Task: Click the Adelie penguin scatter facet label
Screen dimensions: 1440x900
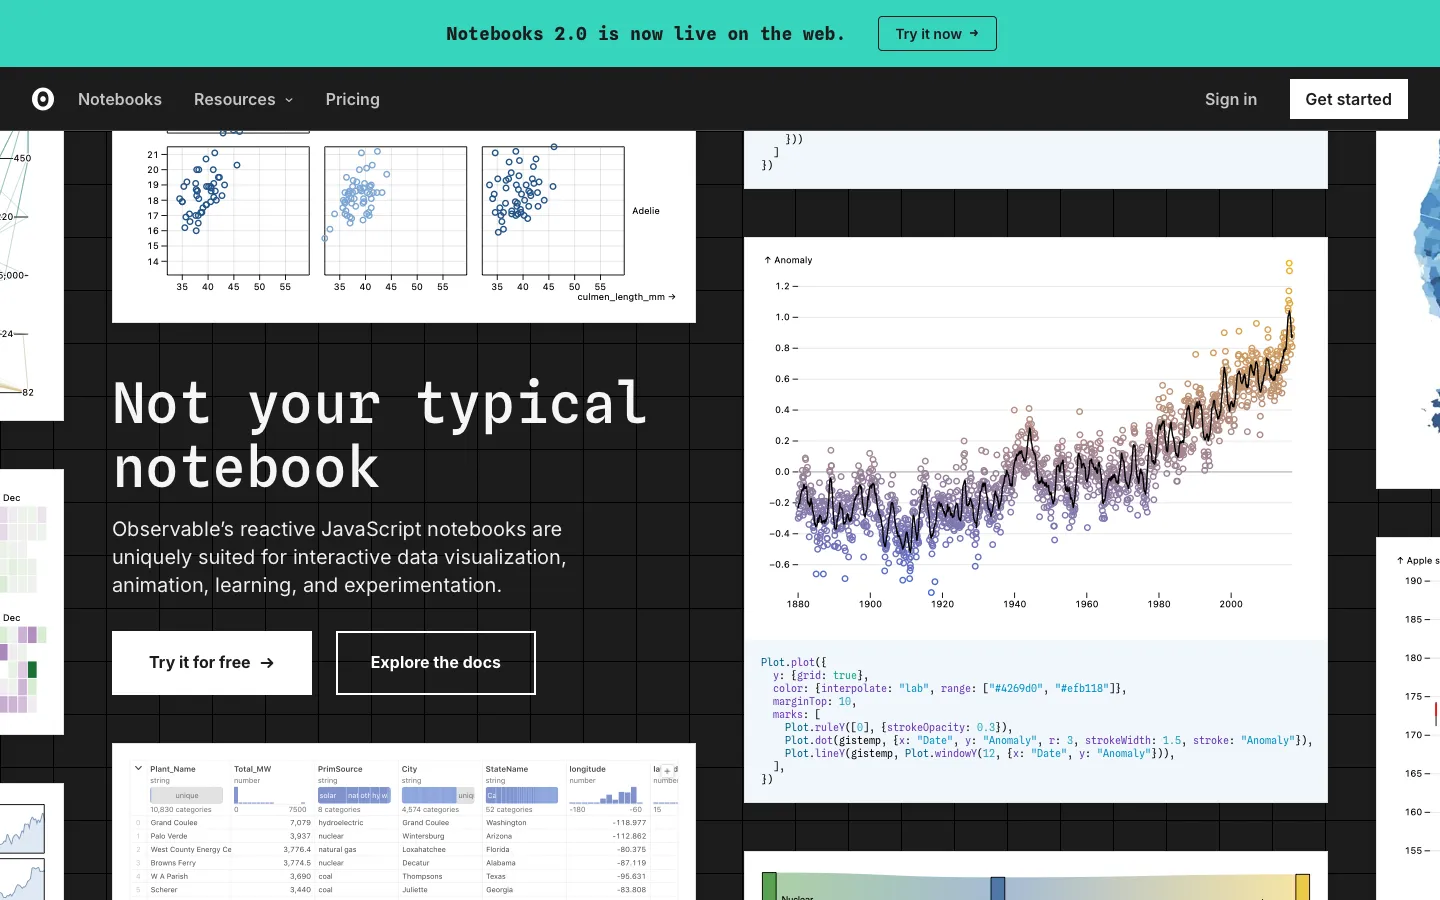Action: tap(646, 211)
